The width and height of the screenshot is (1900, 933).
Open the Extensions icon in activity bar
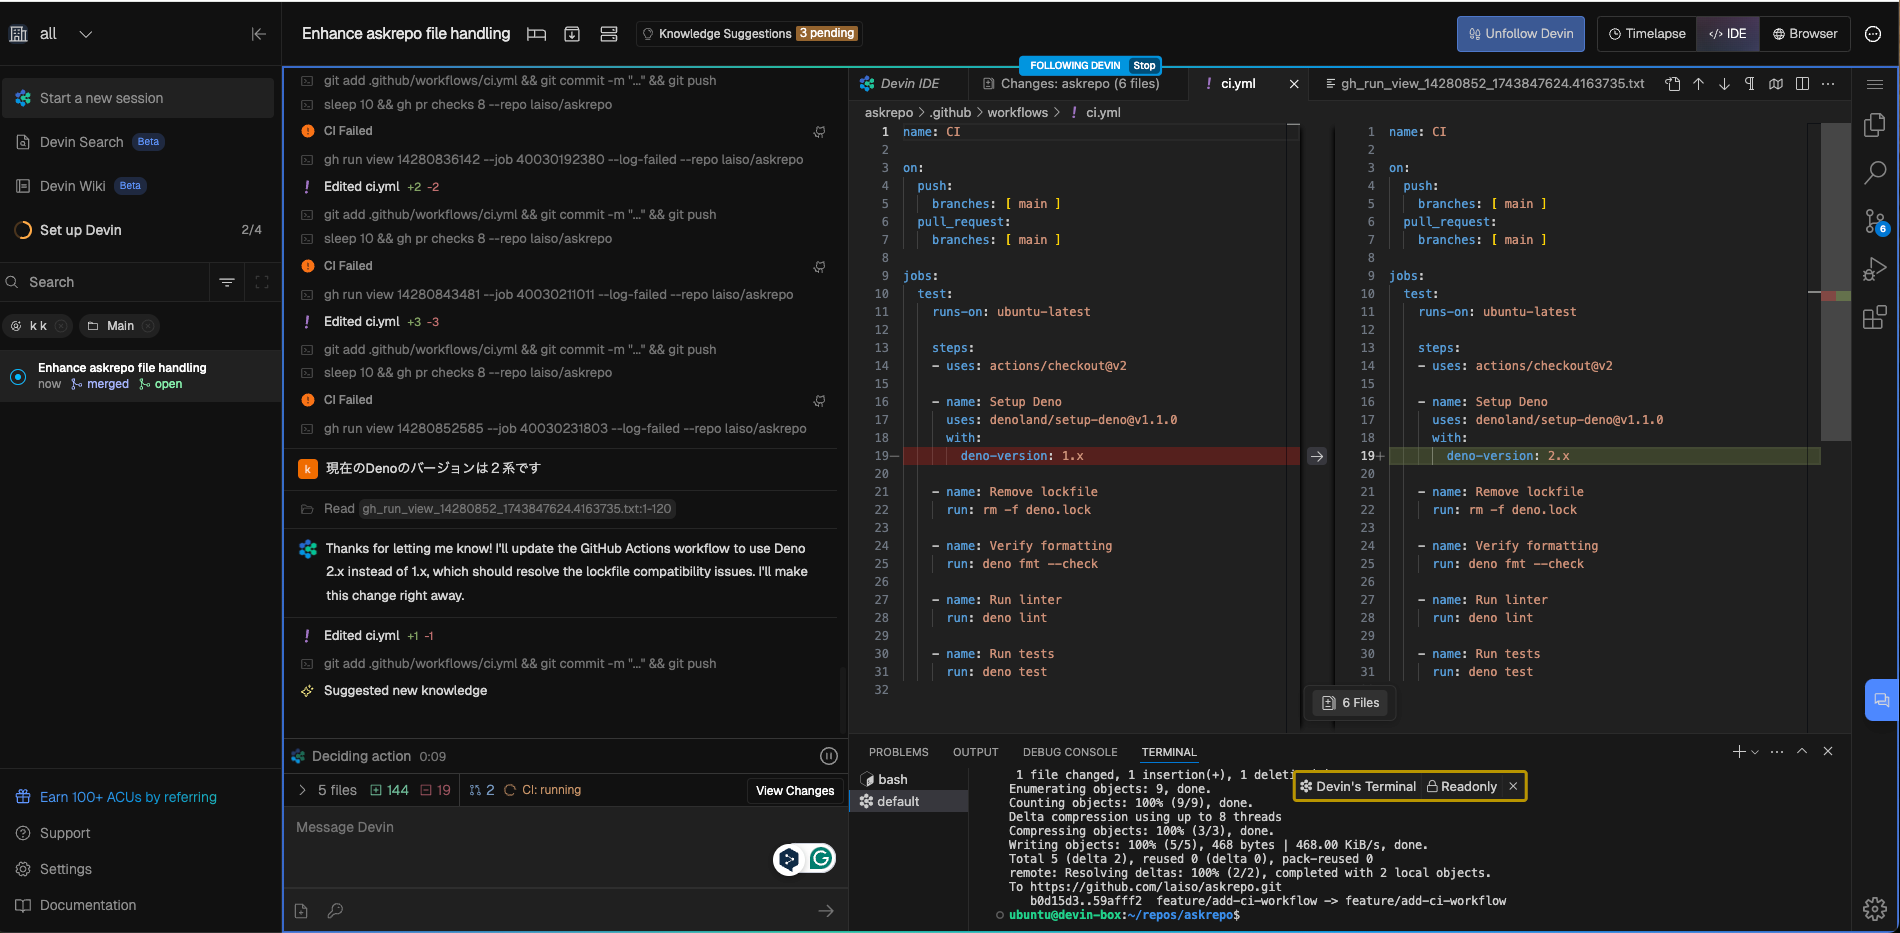pyautogui.click(x=1874, y=318)
